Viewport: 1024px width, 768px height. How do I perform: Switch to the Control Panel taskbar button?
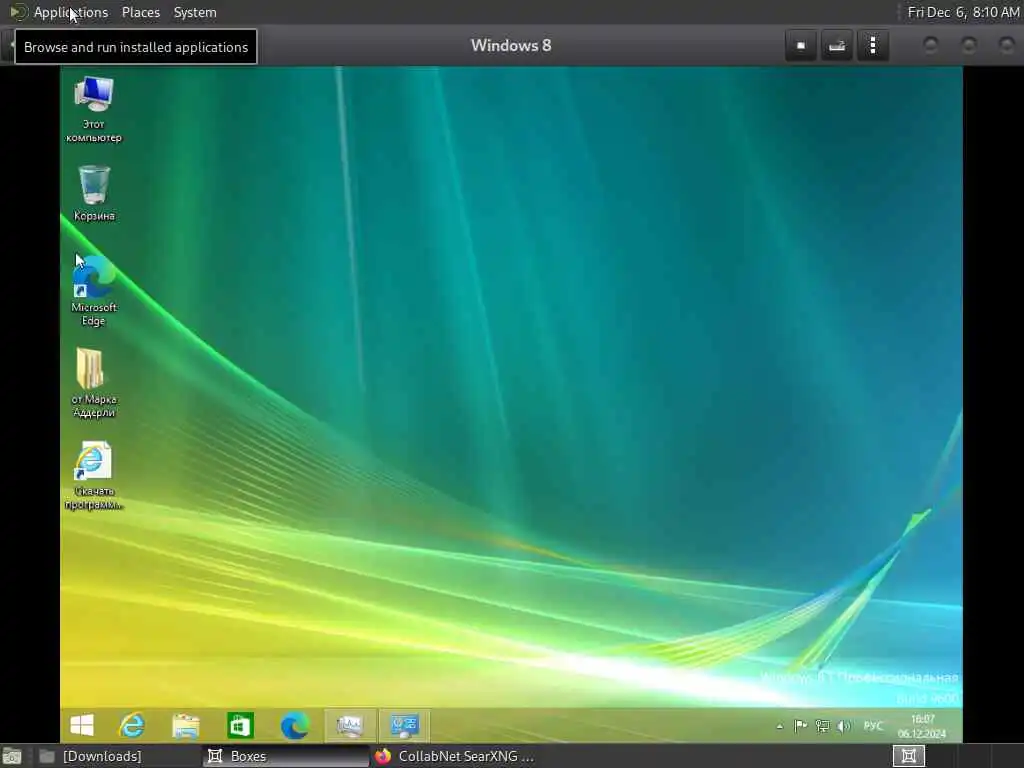(x=404, y=725)
